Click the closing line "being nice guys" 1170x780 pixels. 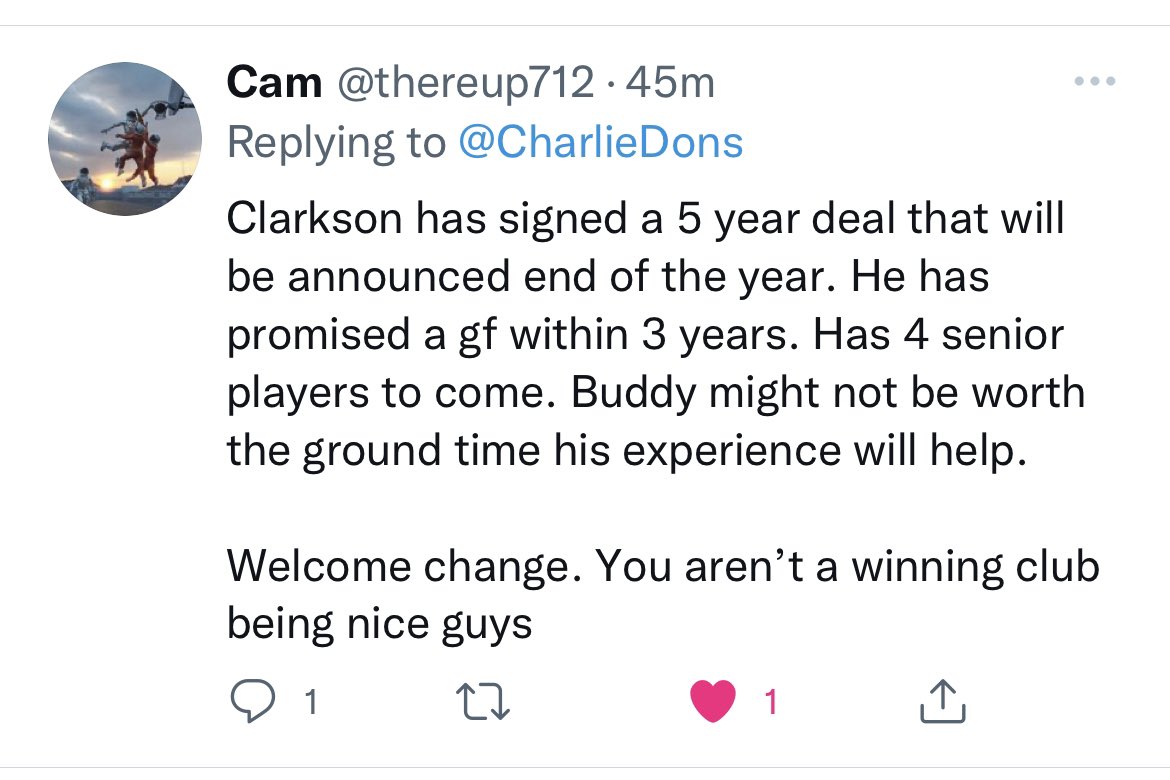379,625
